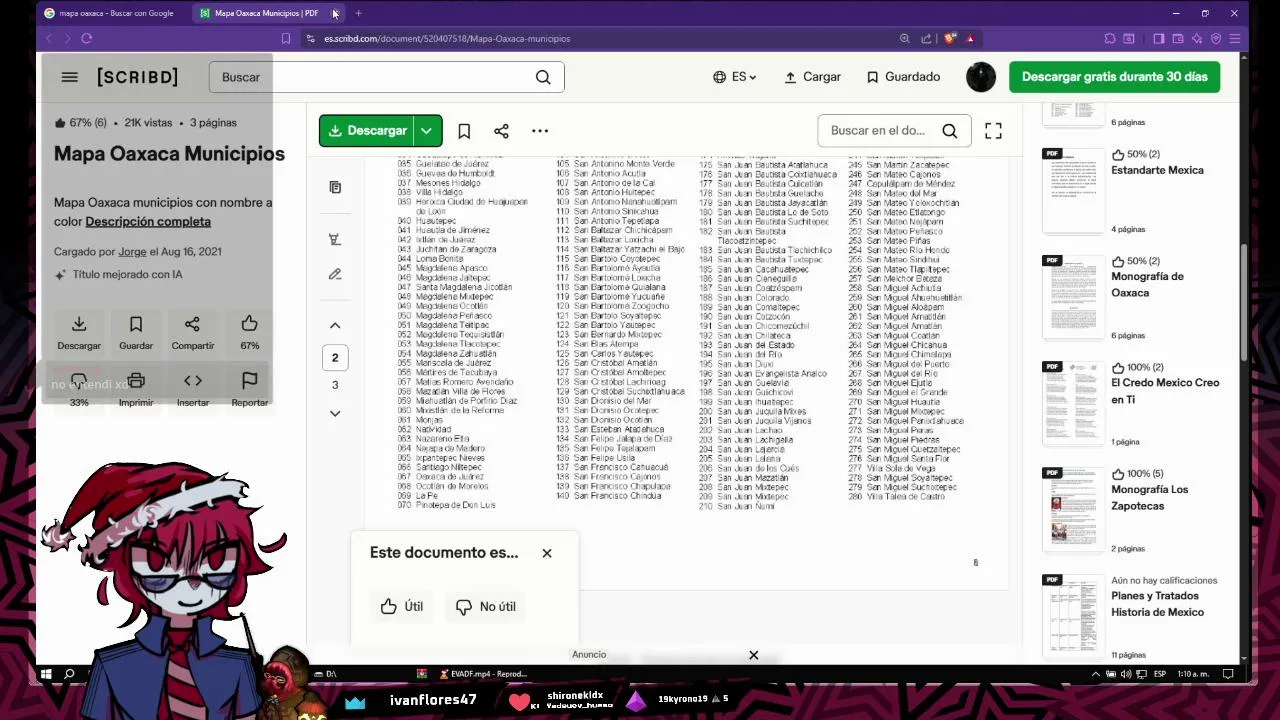Screen dimensions: 1280x720
Task: Toggle the browser sidebar panel
Action: pyautogui.click(x=1158, y=38)
